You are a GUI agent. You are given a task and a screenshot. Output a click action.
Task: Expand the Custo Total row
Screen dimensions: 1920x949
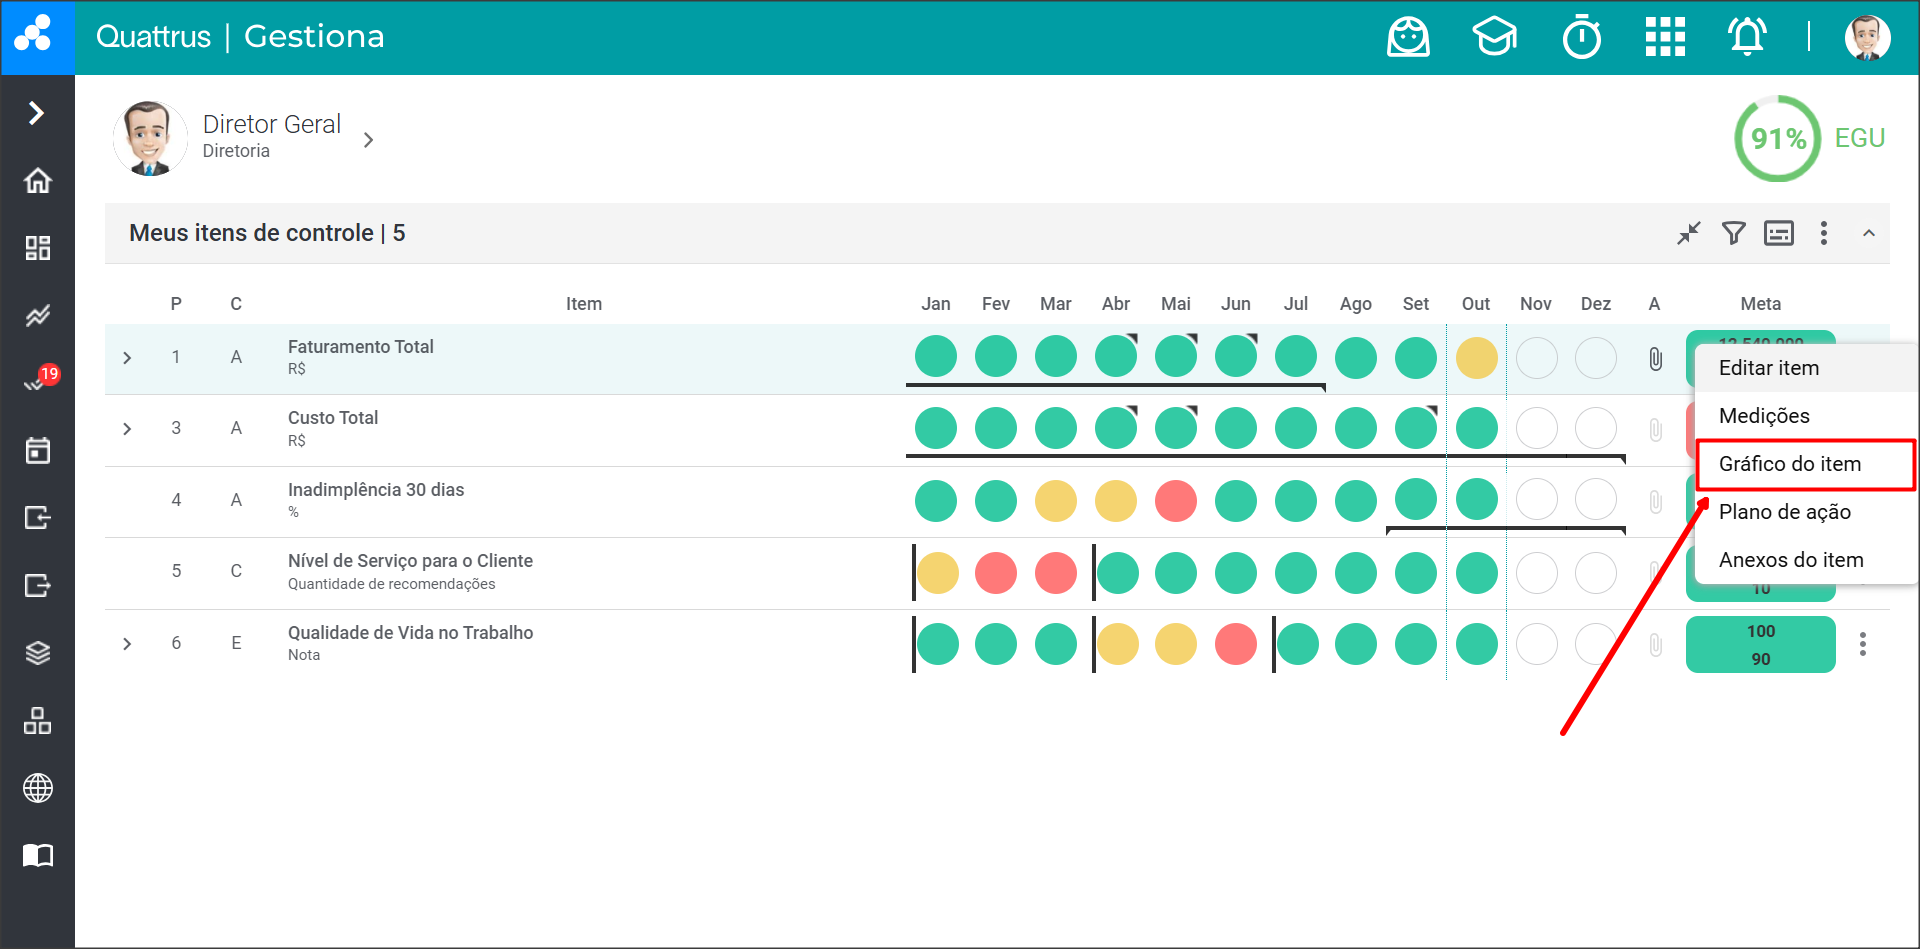[x=127, y=429]
